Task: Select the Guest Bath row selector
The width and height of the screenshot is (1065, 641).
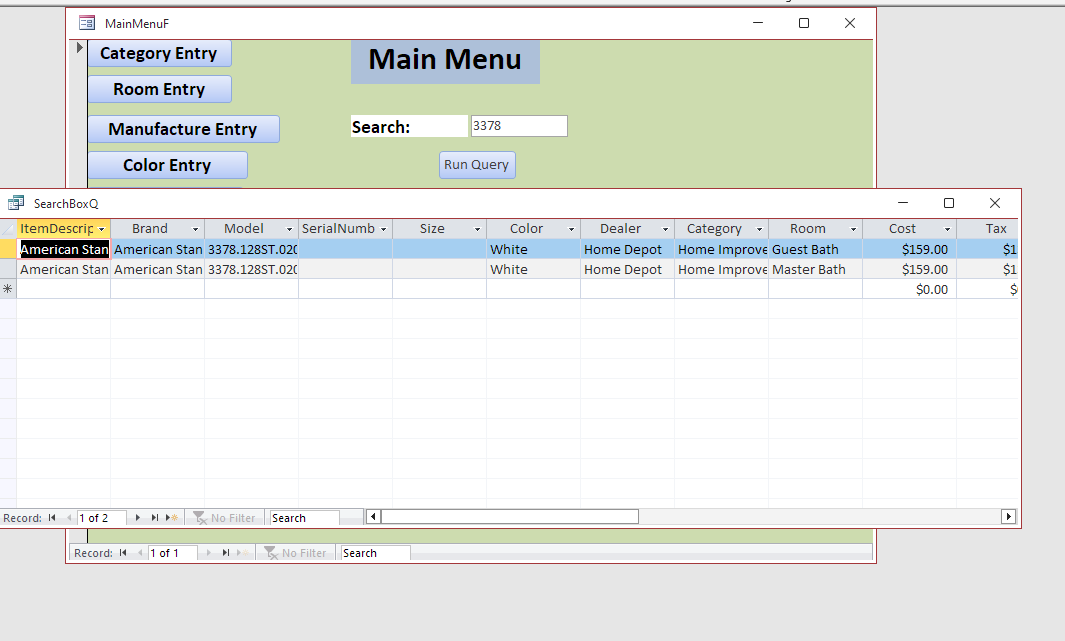Action: click(8, 249)
